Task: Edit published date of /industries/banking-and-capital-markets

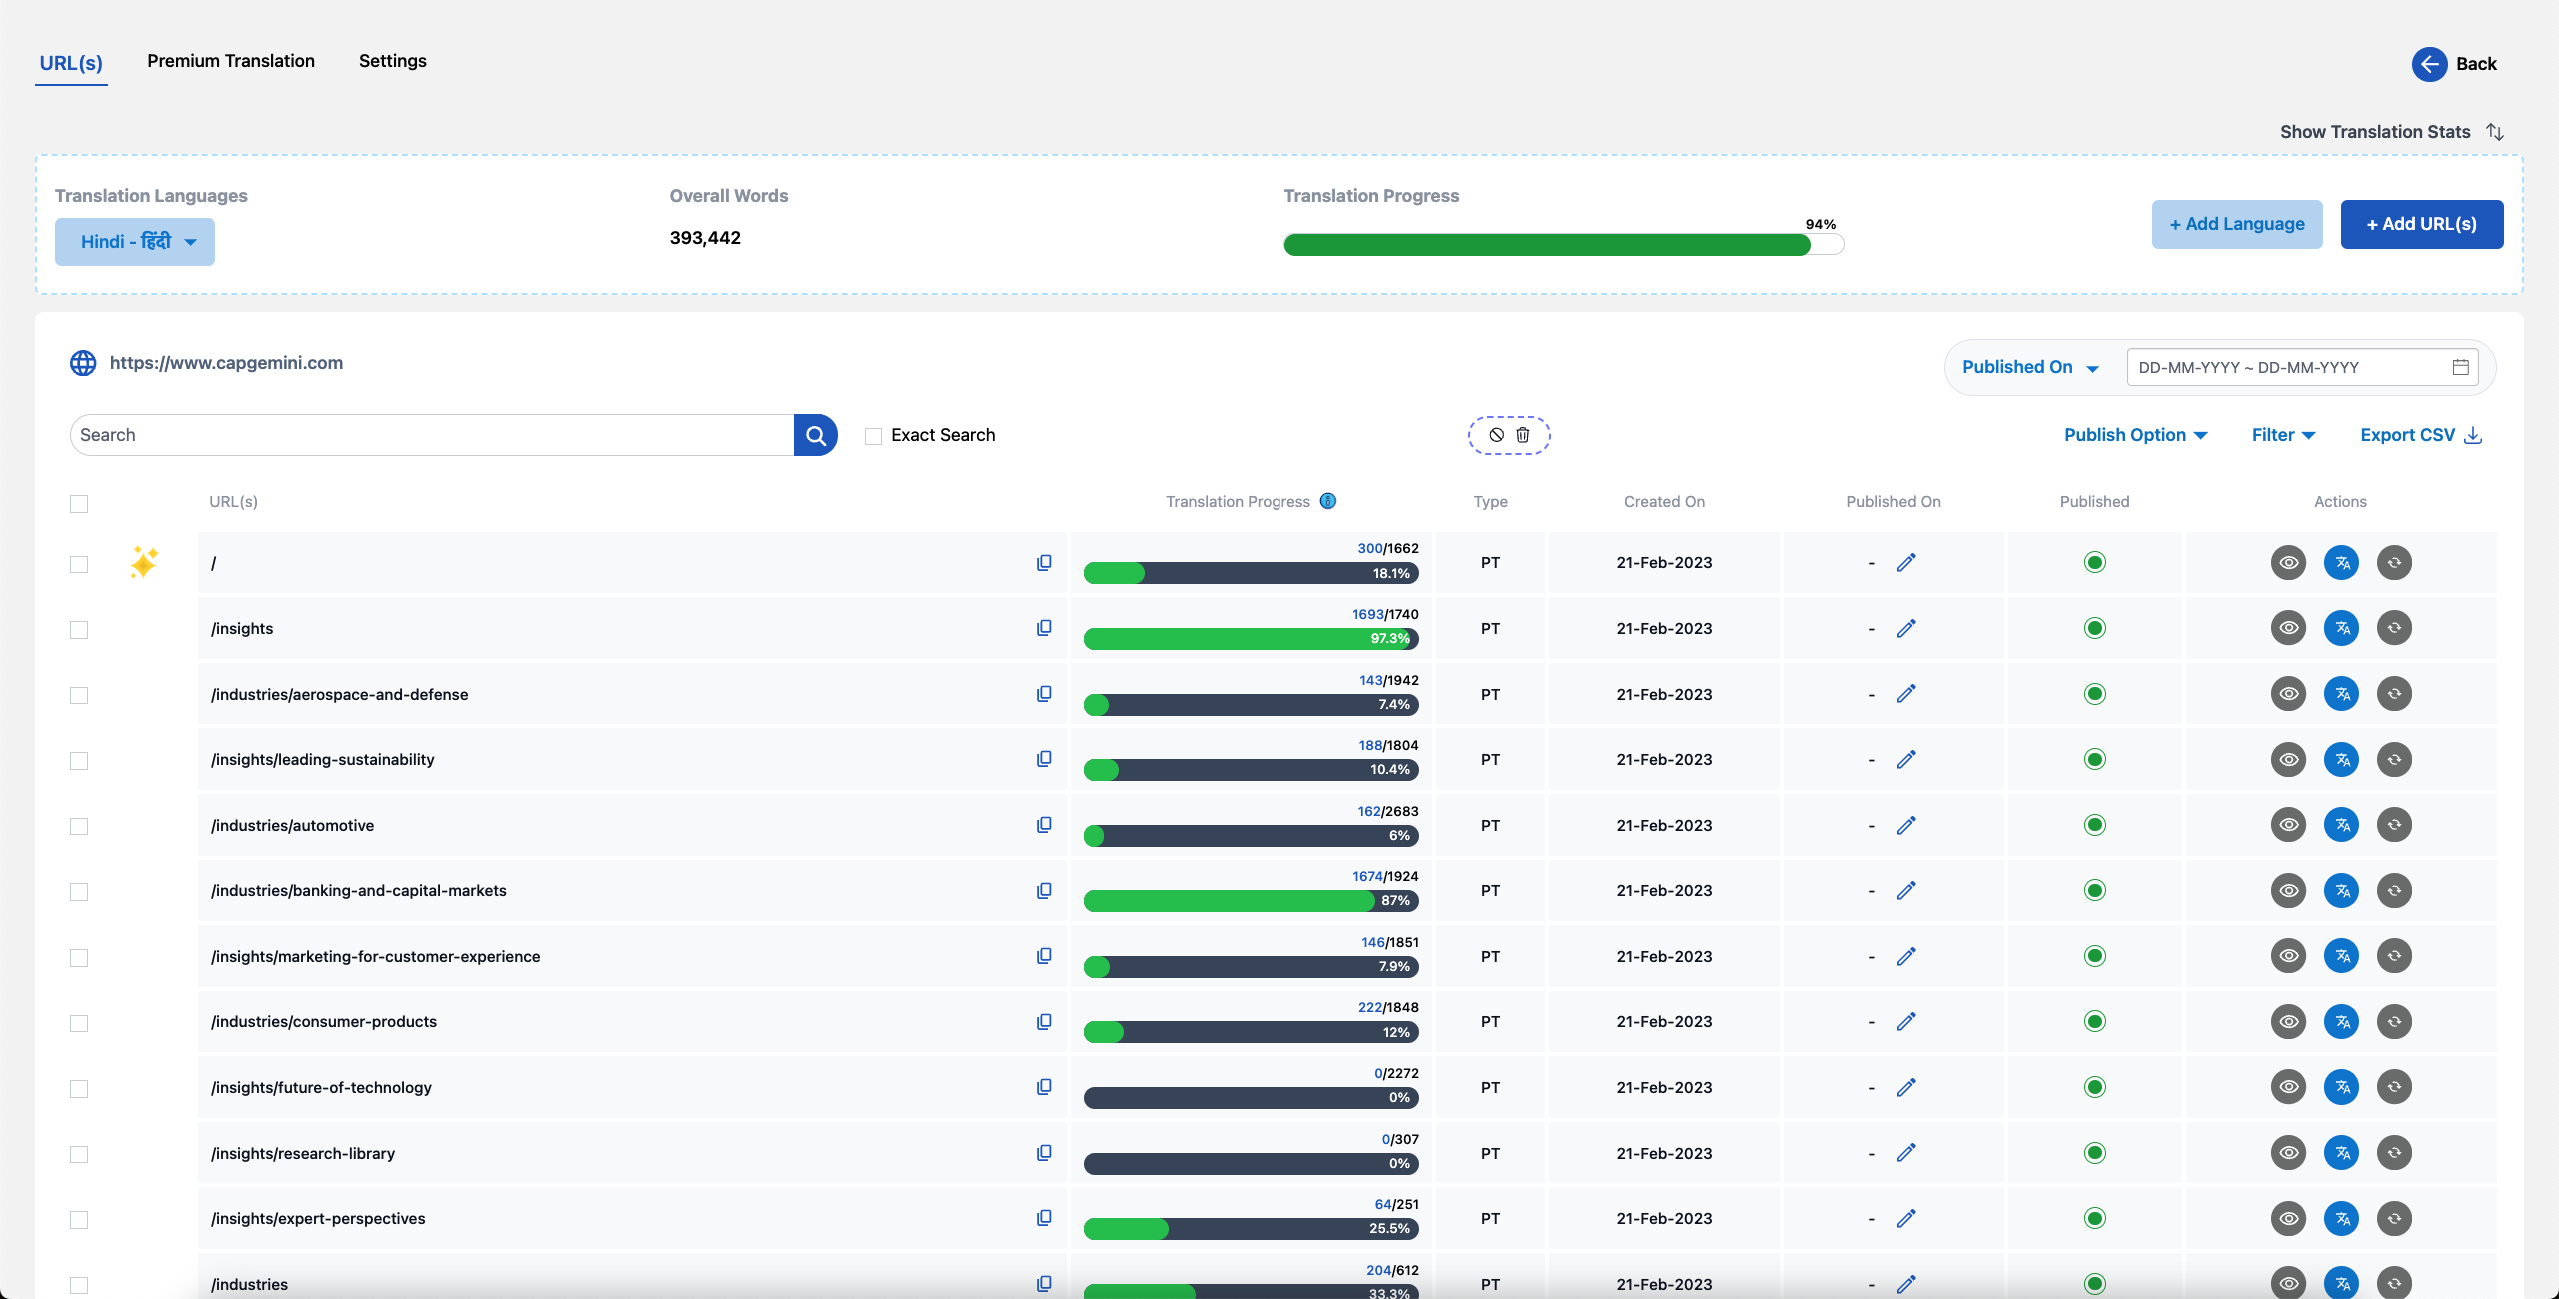Action: point(1906,890)
